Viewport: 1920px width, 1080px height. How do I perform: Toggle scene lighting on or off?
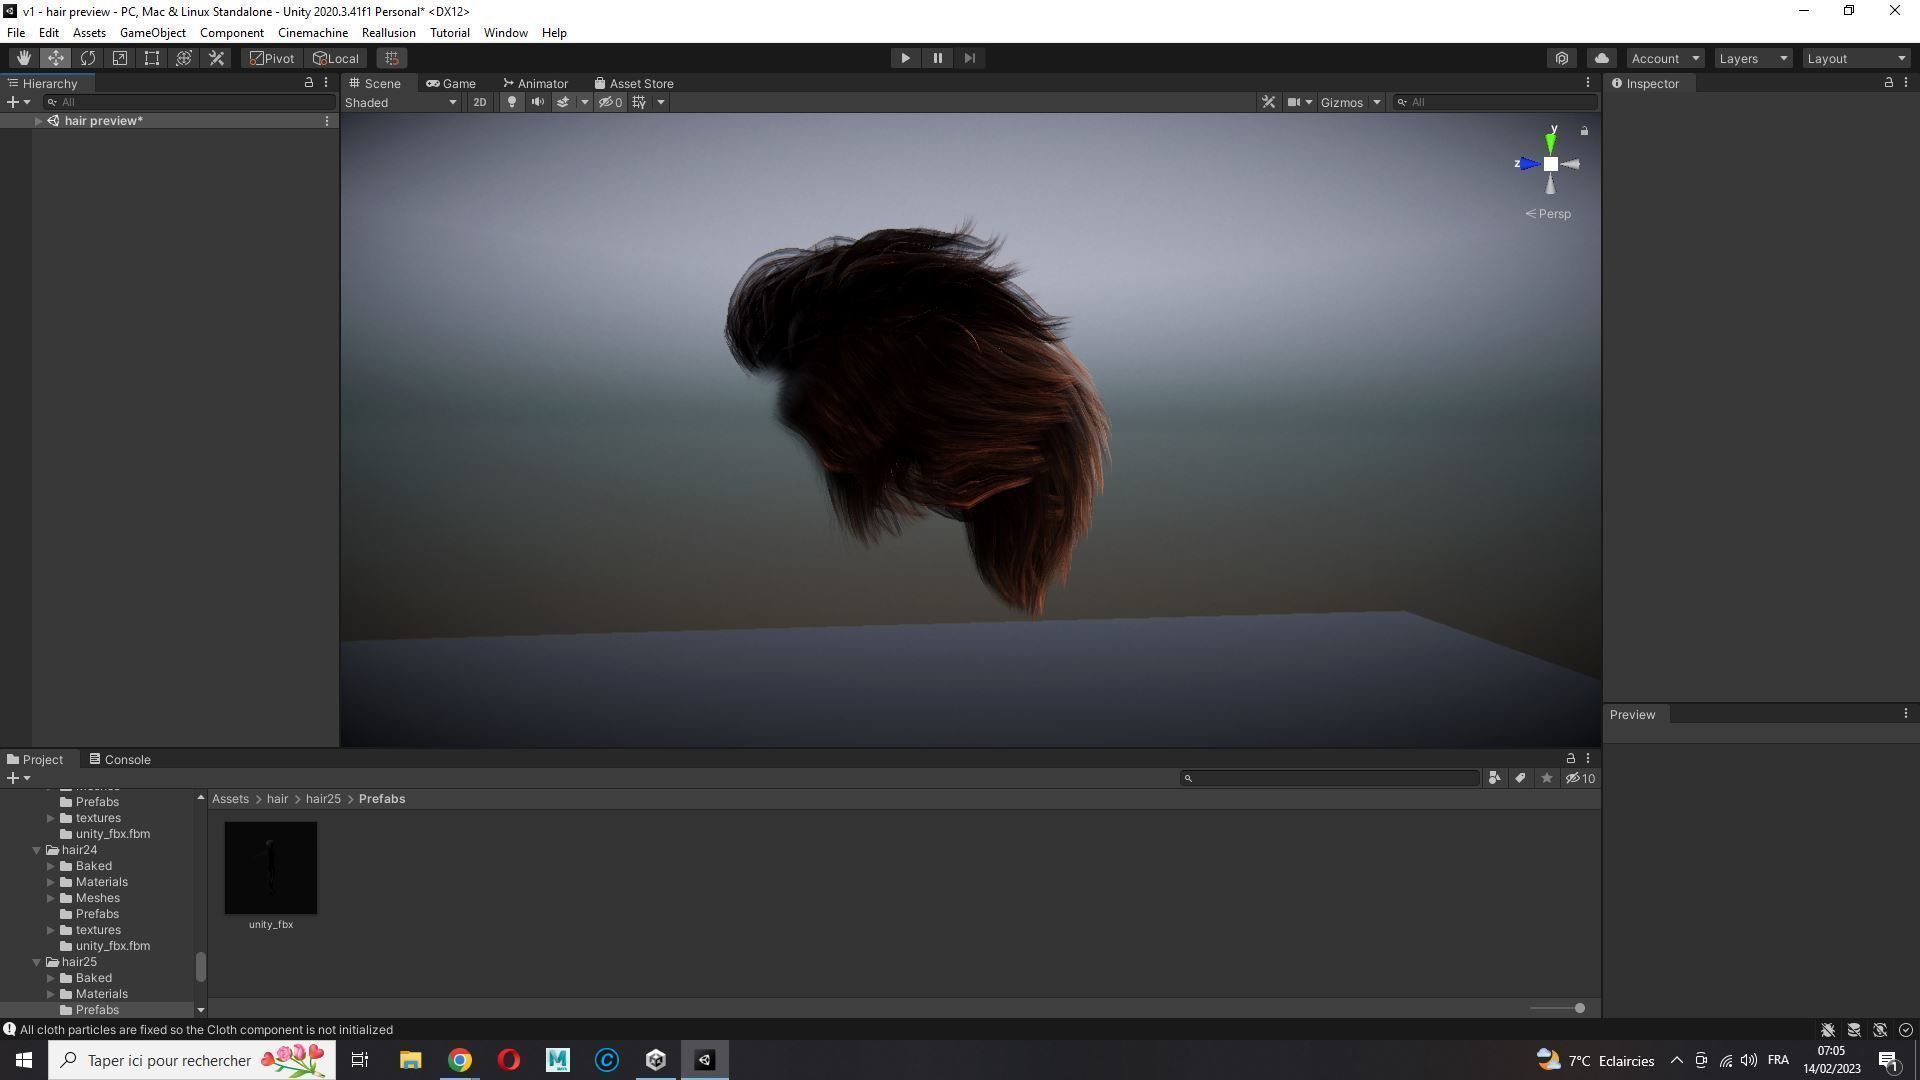[512, 102]
